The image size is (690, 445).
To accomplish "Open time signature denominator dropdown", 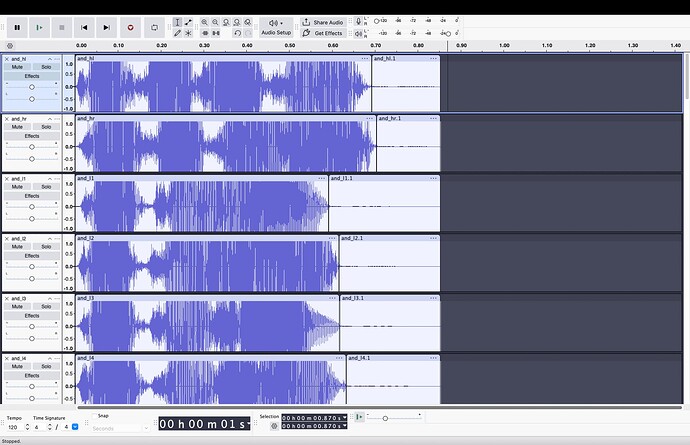I will 75,427.
